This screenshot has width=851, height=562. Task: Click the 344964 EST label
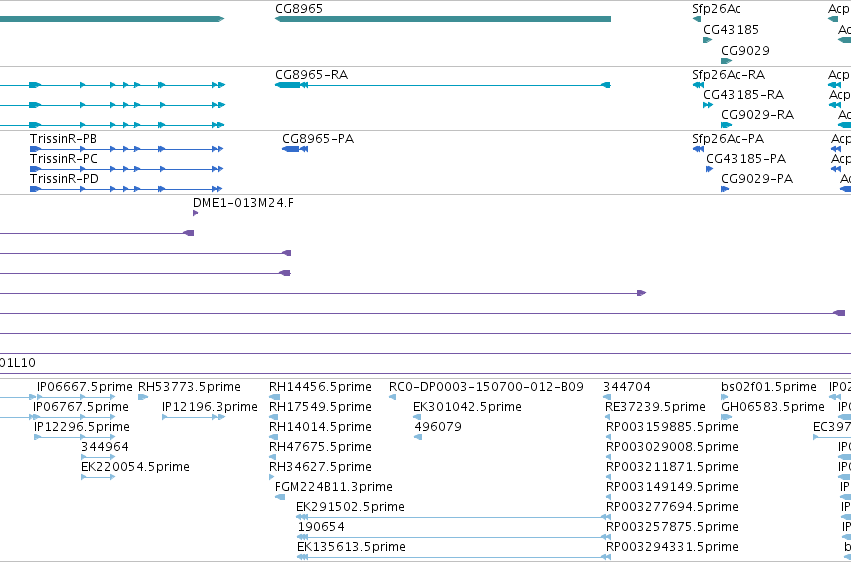pyautogui.click(x=105, y=447)
